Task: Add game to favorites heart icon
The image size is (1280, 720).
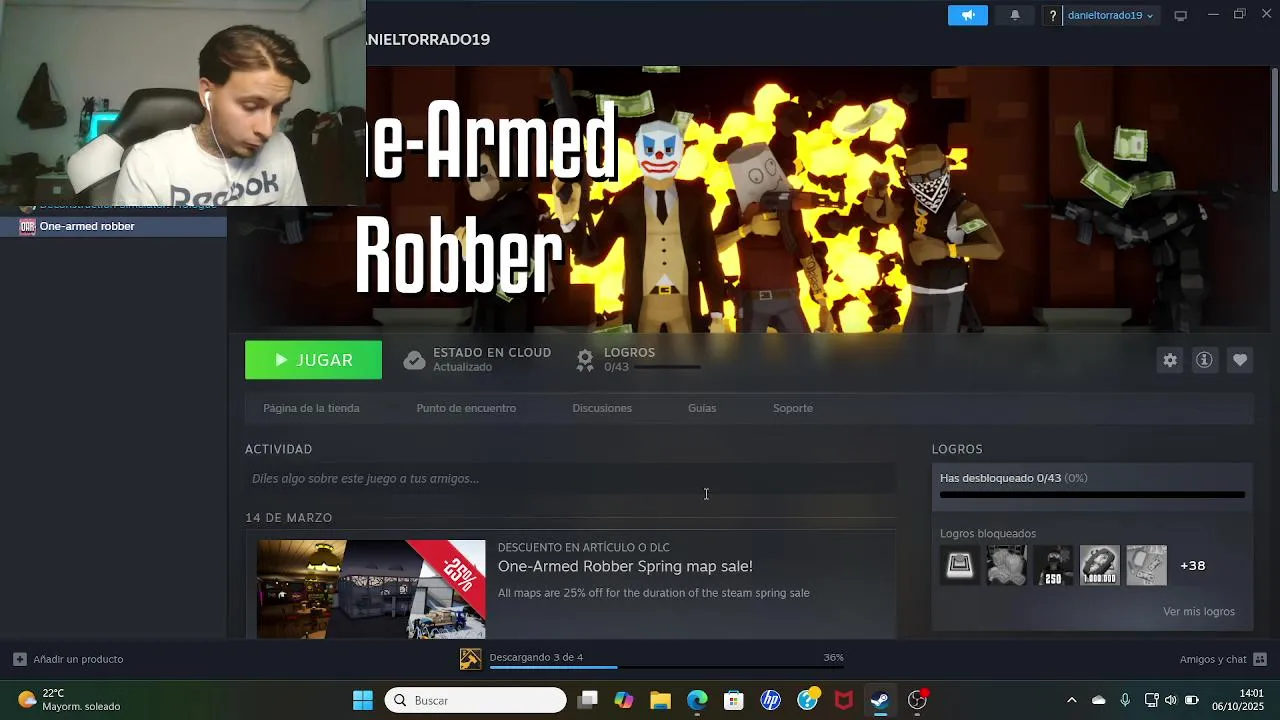Action: click(x=1240, y=360)
